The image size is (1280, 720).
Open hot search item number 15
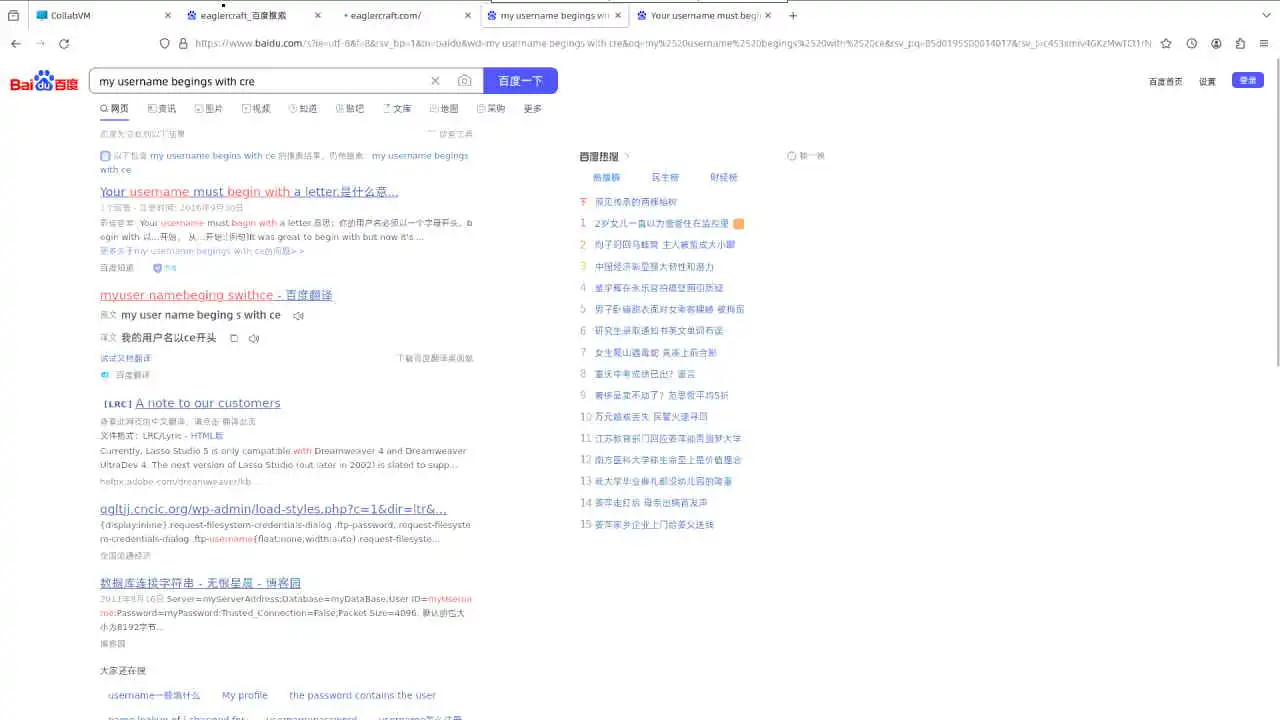click(x=654, y=524)
